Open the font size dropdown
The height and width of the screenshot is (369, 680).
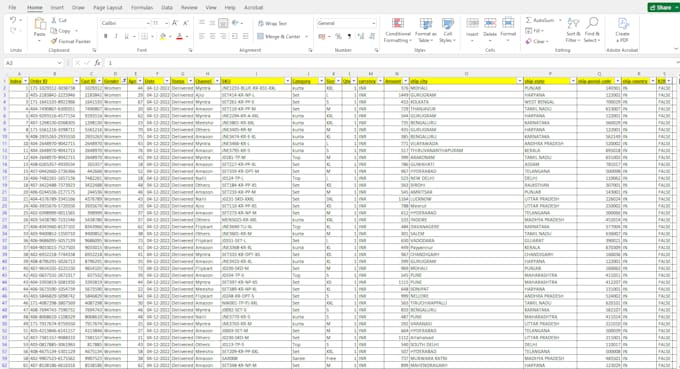(x=167, y=23)
